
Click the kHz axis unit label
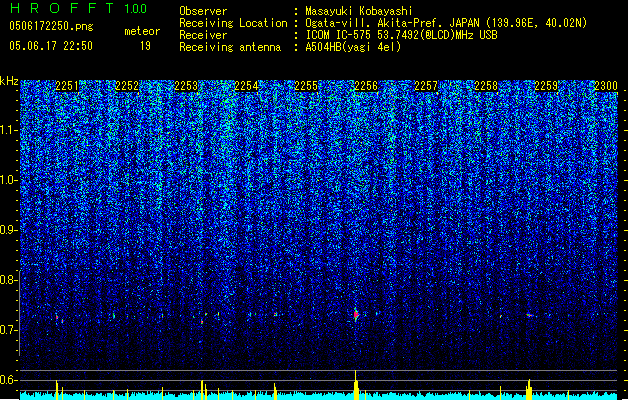pos(9,81)
